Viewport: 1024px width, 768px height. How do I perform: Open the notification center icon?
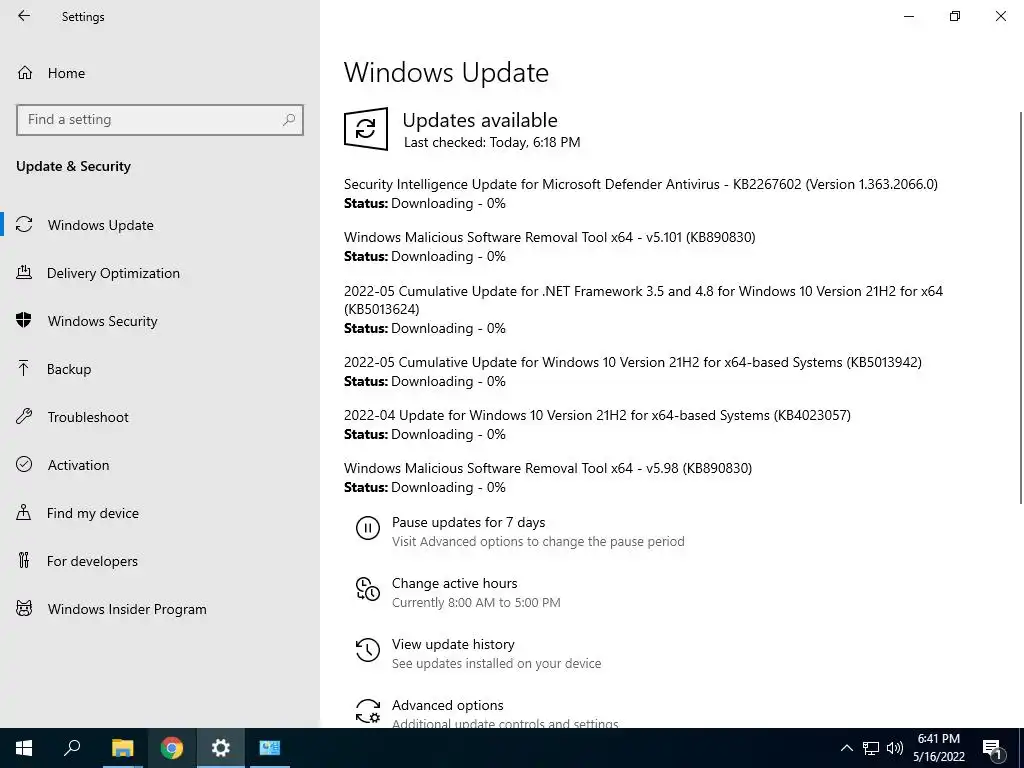[x=993, y=749]
